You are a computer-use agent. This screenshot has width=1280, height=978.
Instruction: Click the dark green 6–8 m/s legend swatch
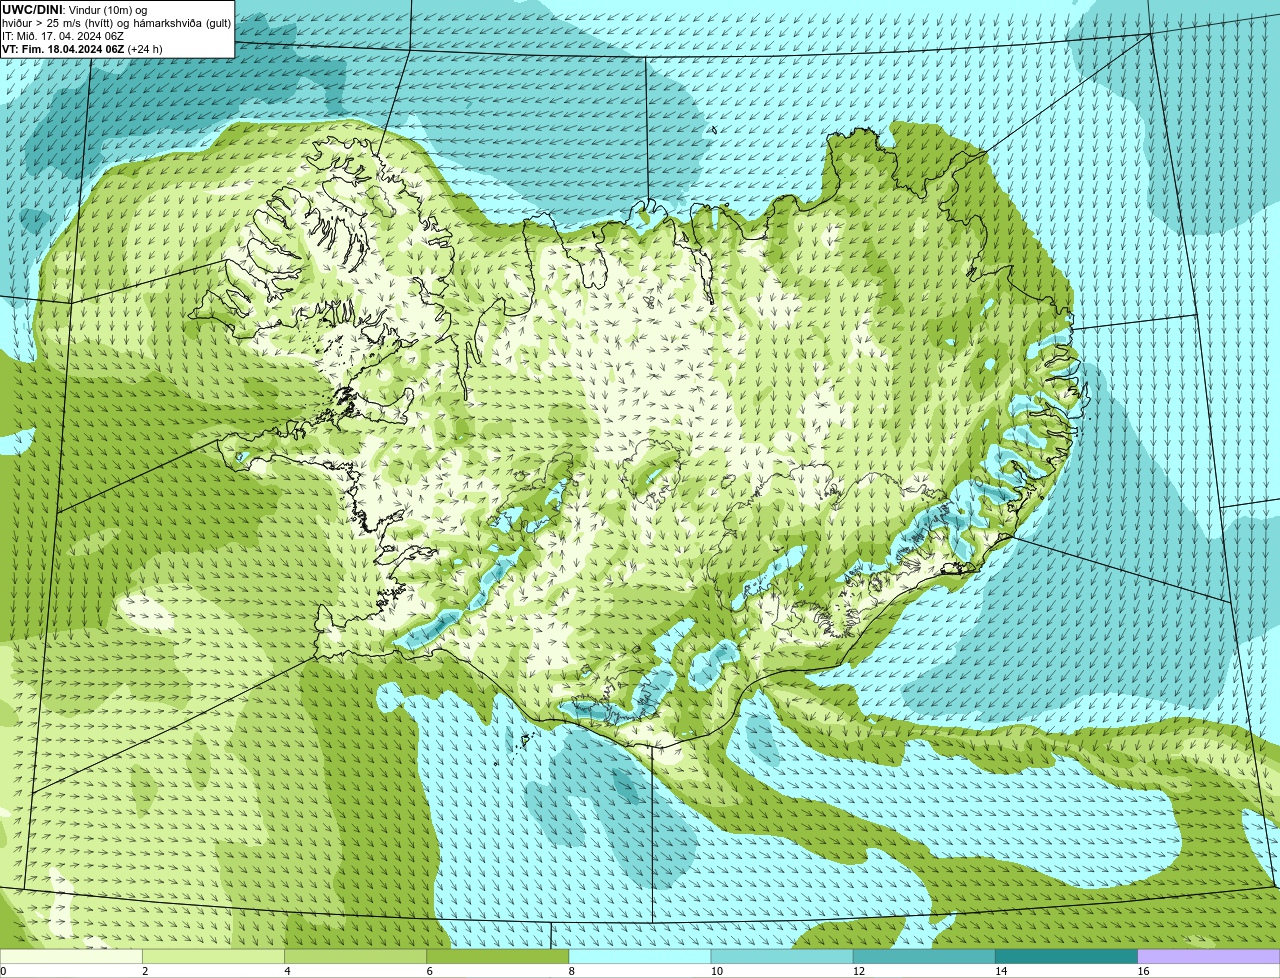(x=498, y=956)
